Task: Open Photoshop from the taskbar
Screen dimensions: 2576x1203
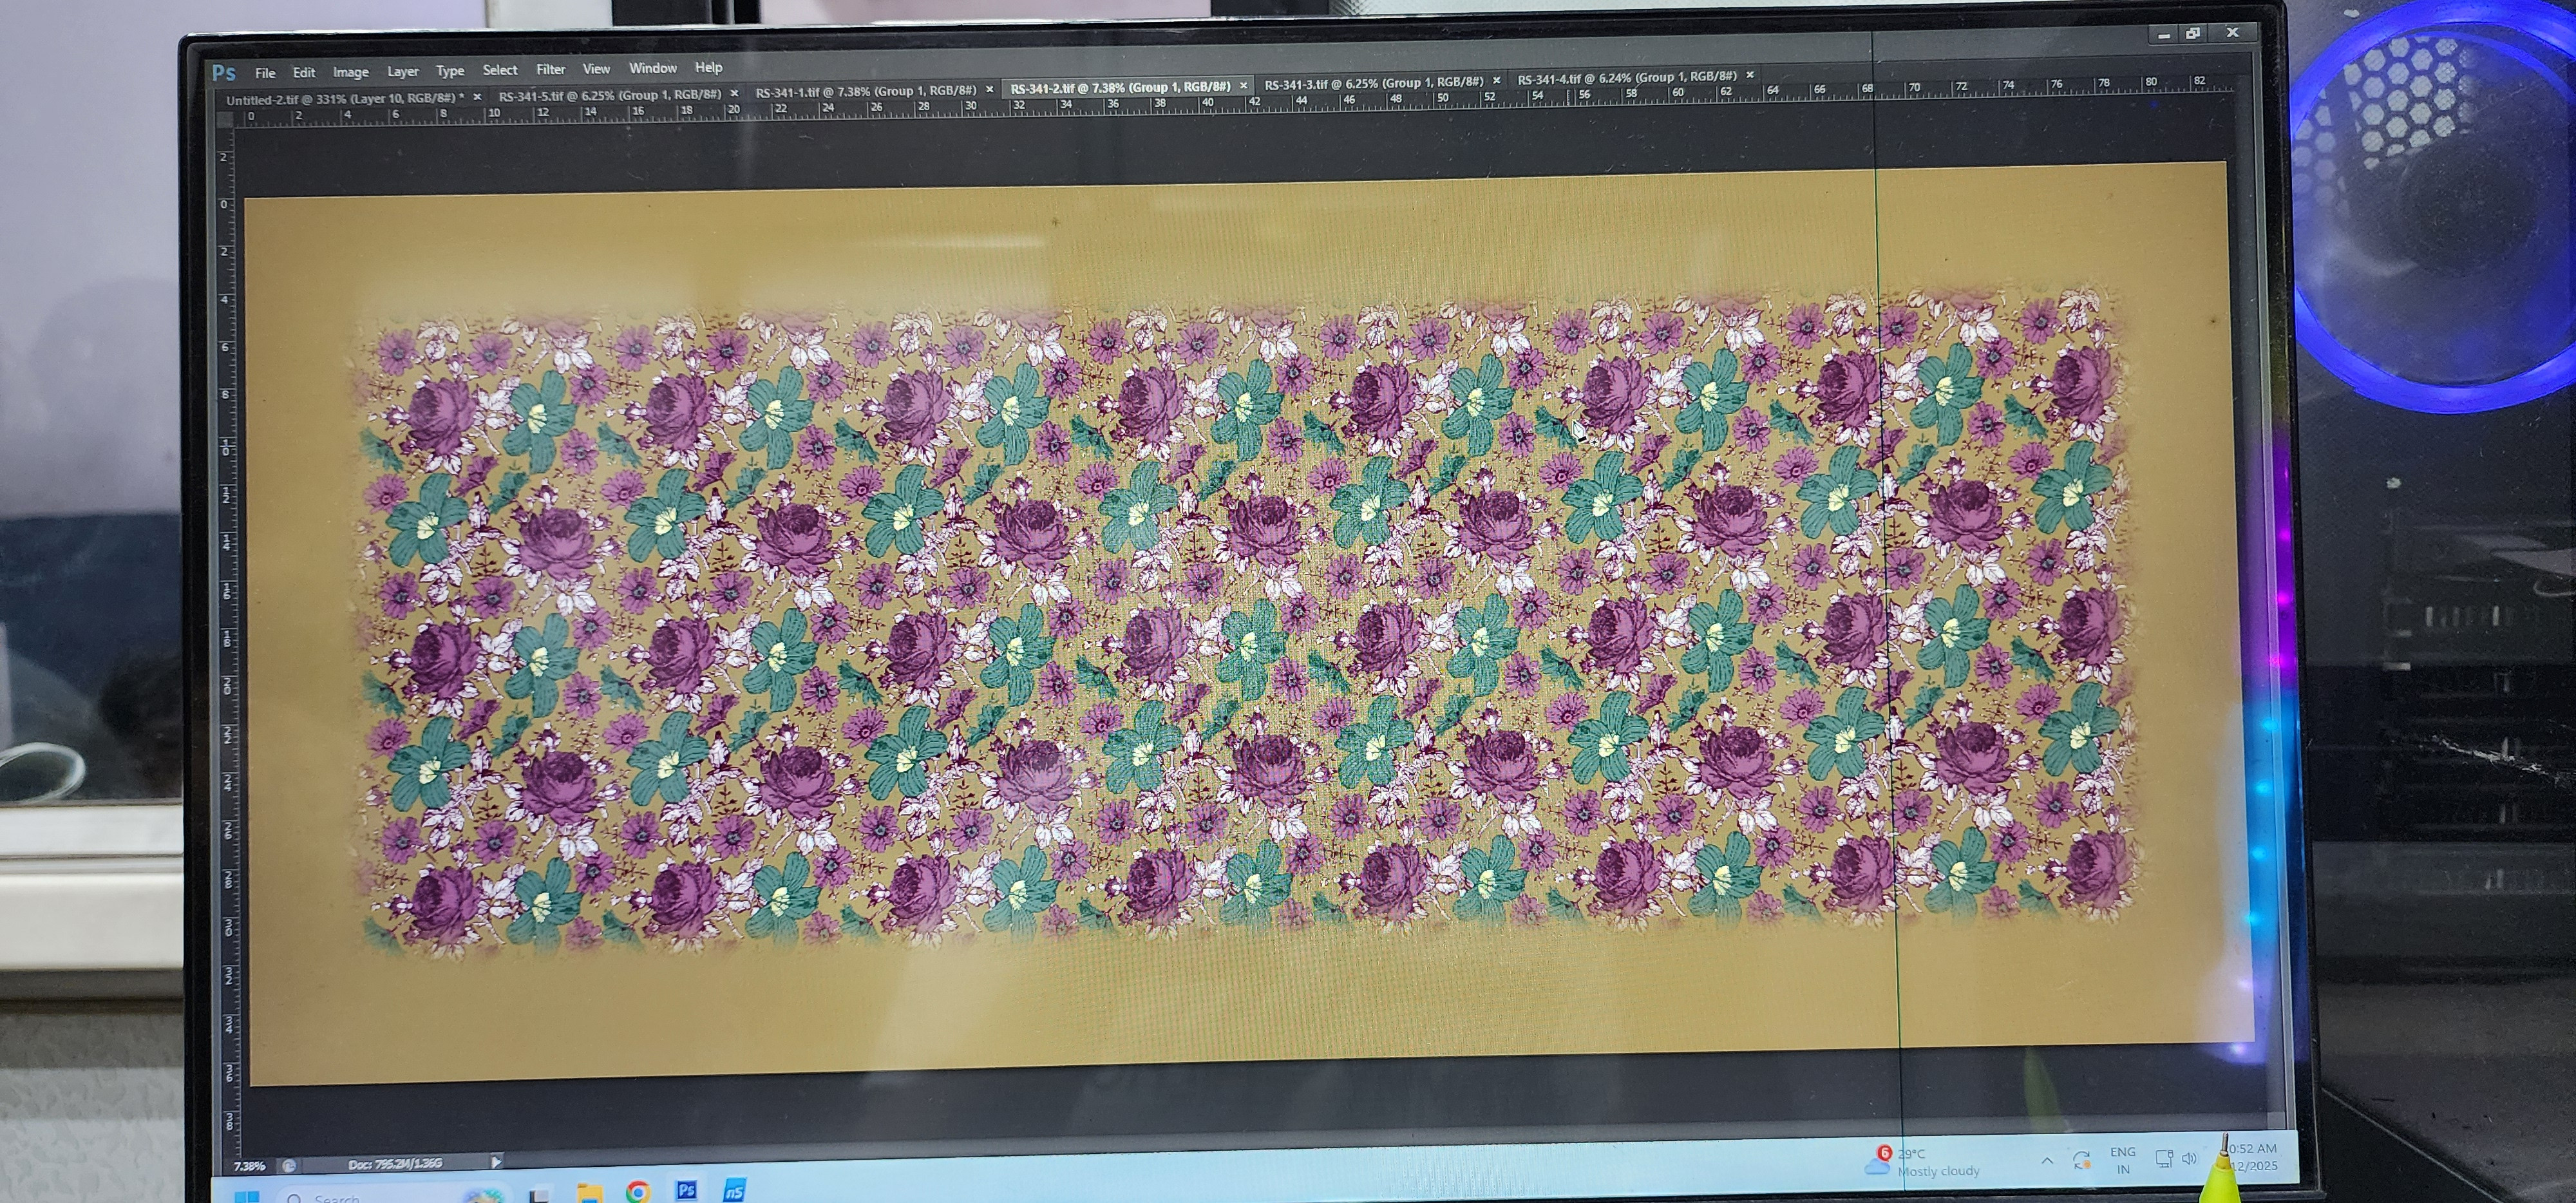Action: tap(686, 1190)
